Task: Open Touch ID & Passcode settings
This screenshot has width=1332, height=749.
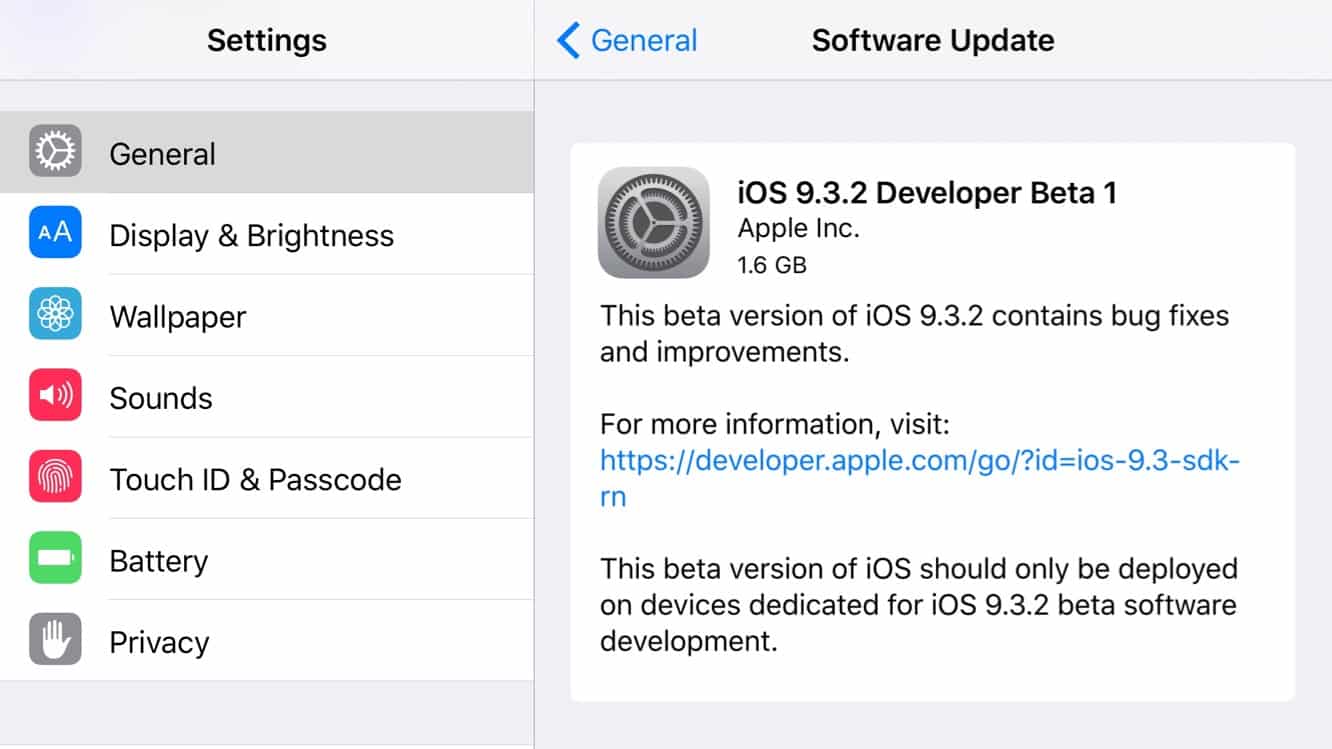Action: coord(255,480)
